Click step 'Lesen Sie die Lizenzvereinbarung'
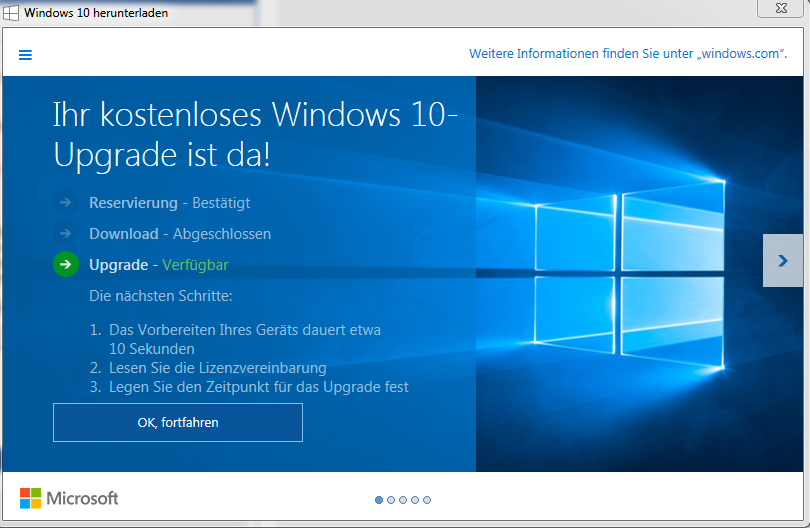Screen dimensions: 810x528 coord(217,368)
